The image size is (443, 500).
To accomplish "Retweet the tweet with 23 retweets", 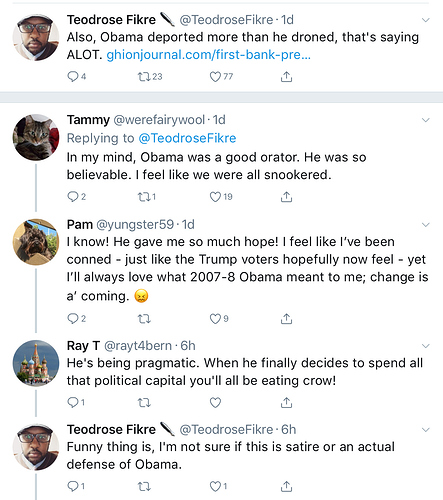I will (x=150, y=77).
